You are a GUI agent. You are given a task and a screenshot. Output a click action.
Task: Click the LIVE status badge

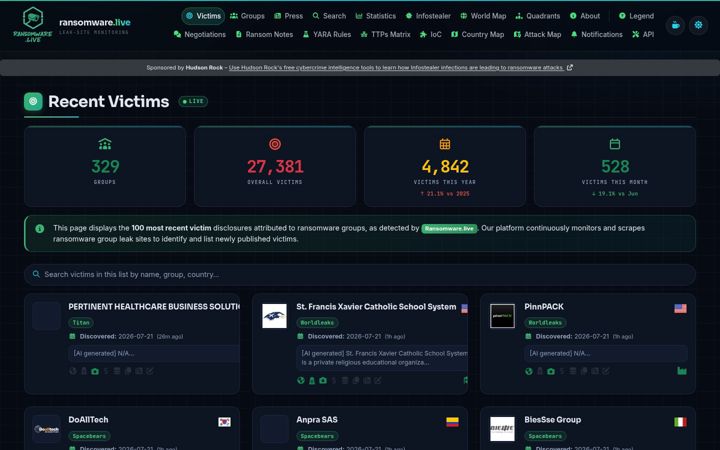click(x=193, y=101)
